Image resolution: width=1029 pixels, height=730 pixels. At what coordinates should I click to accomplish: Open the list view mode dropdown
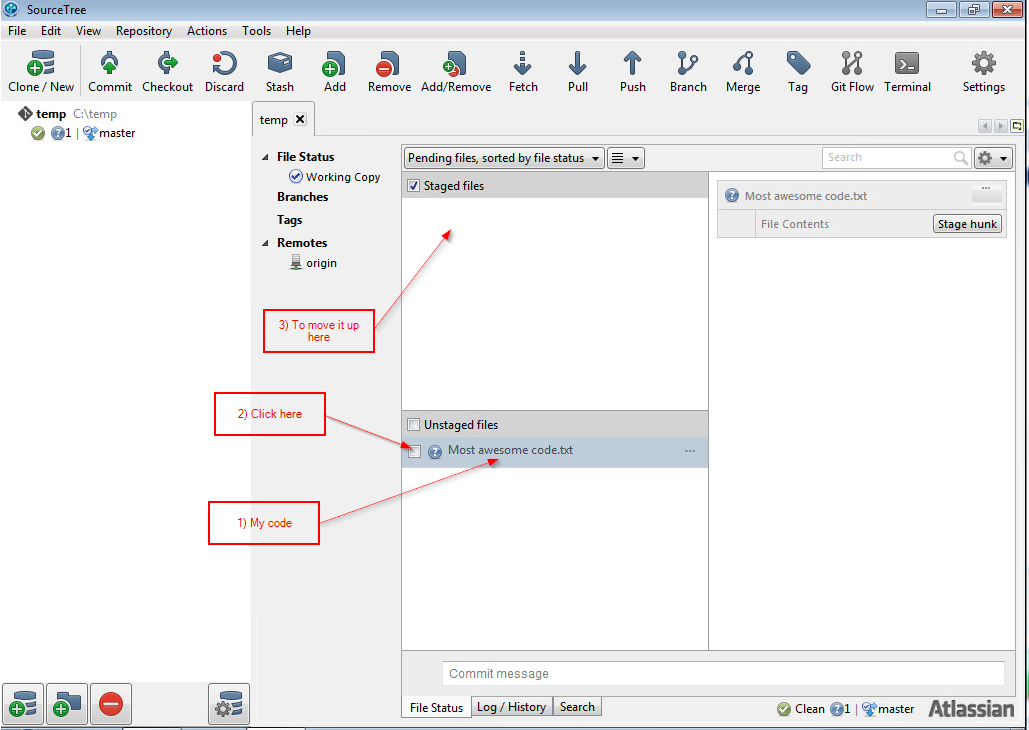(626, 158)
